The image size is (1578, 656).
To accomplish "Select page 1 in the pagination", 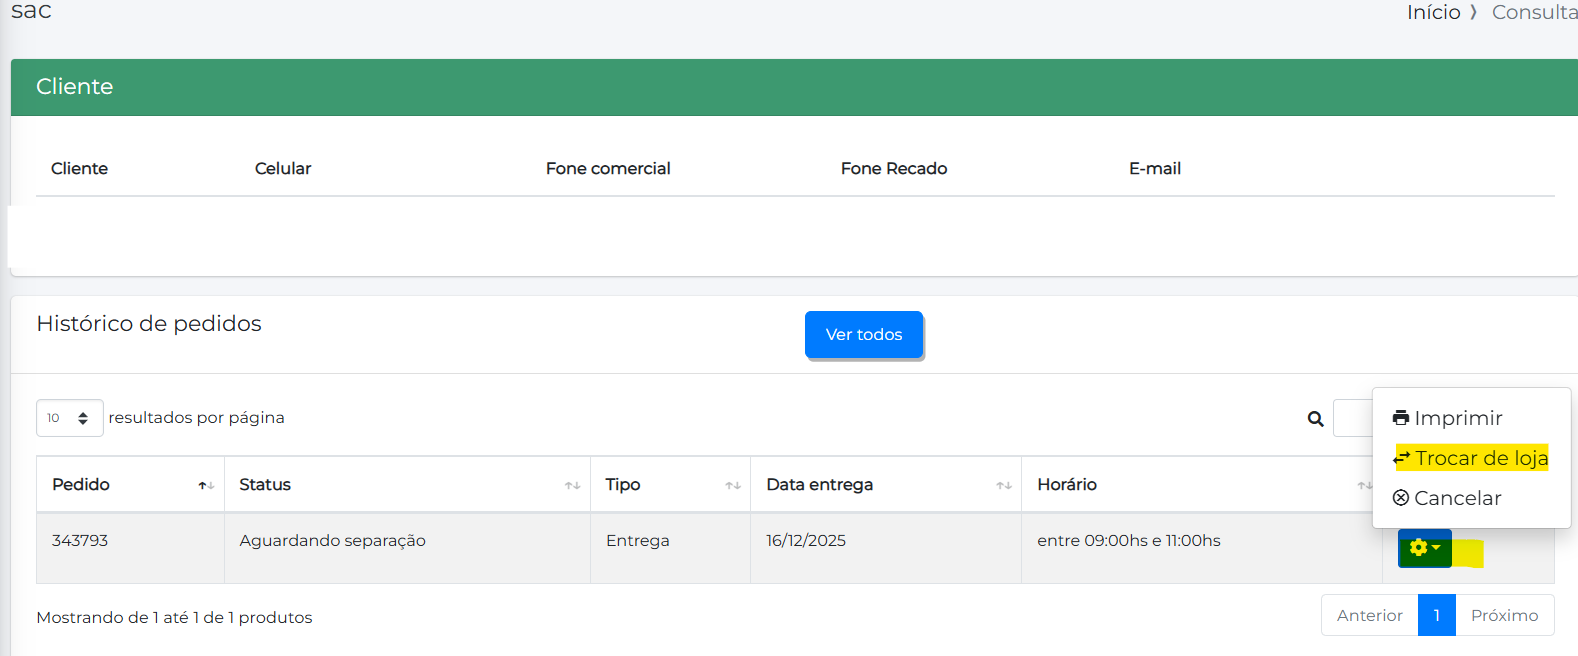I will tap(1436, 615).
